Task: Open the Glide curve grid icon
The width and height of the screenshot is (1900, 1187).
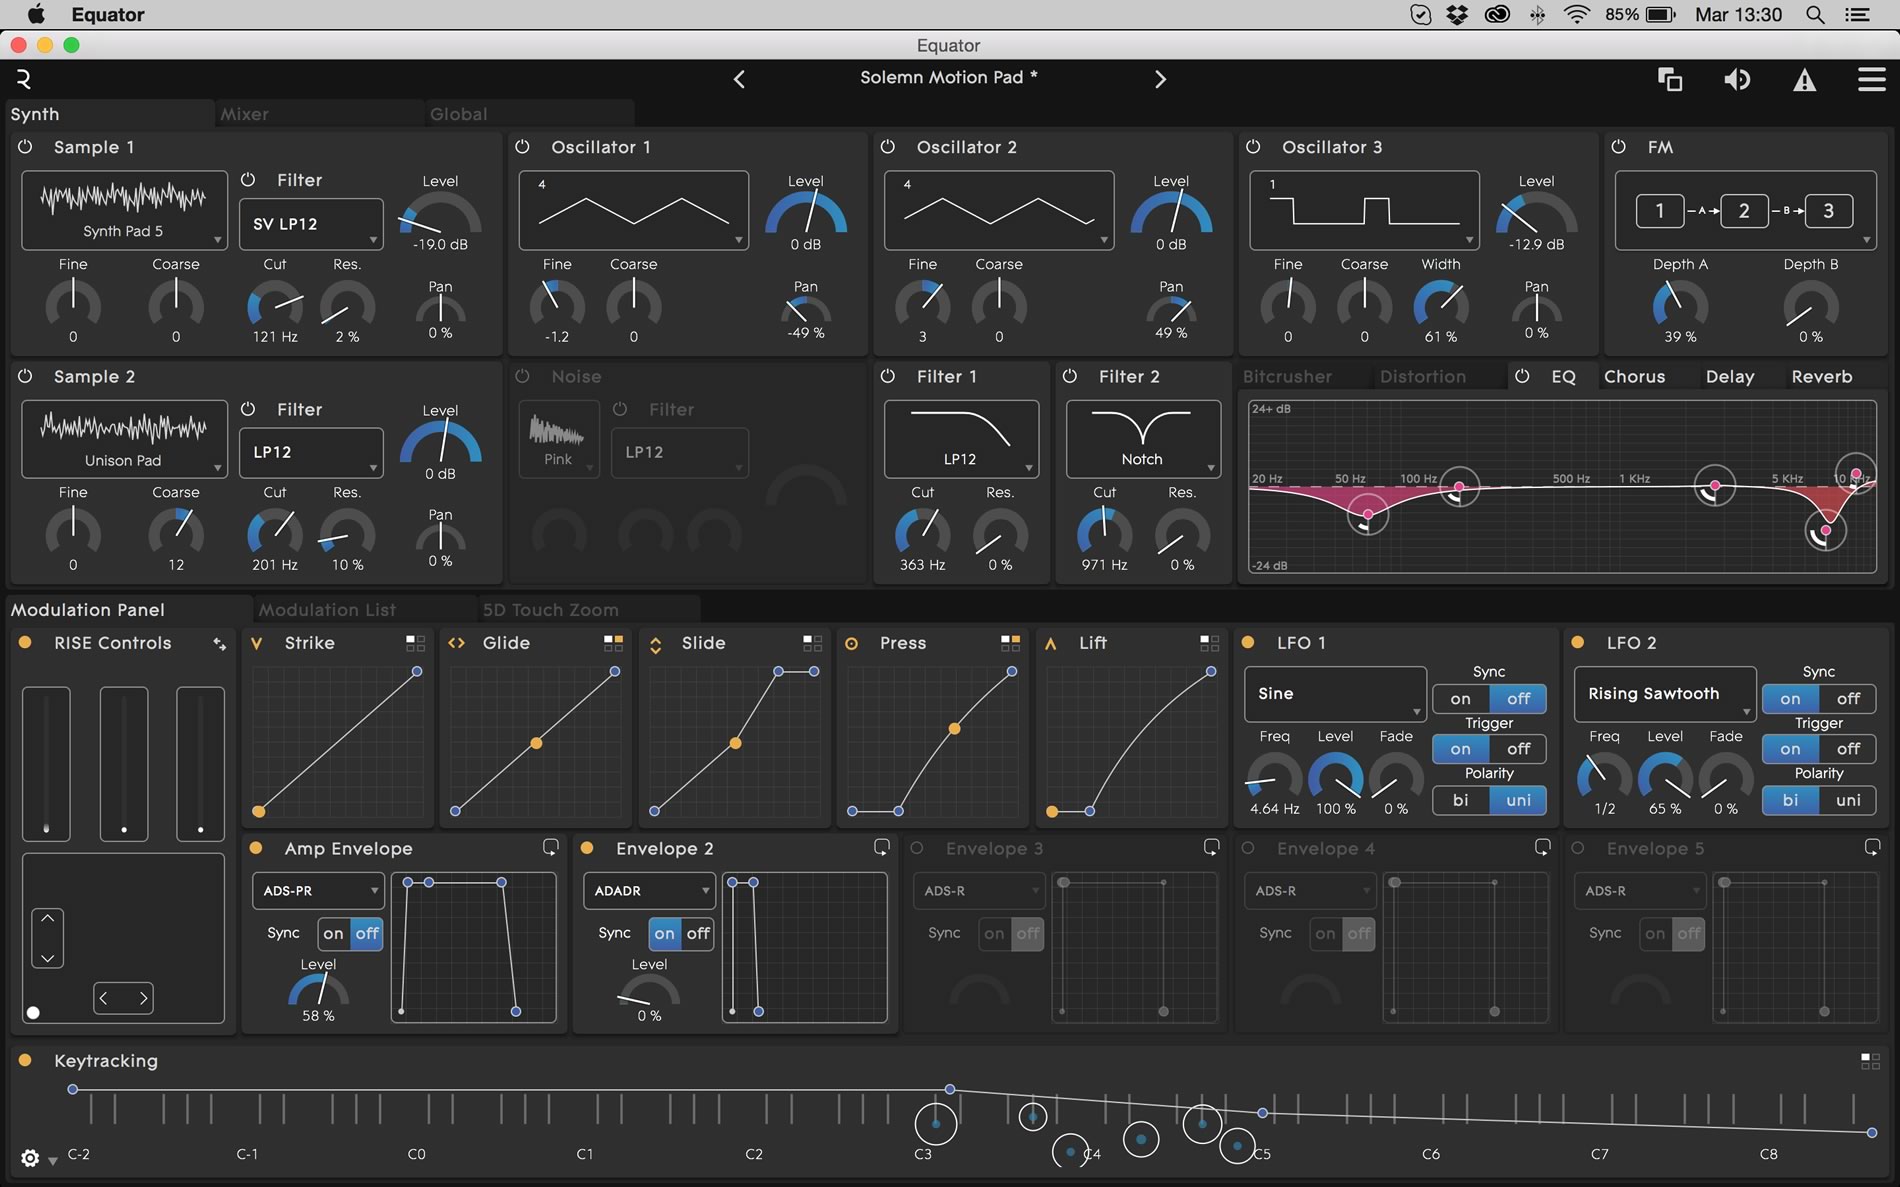Action: point(613,643)
